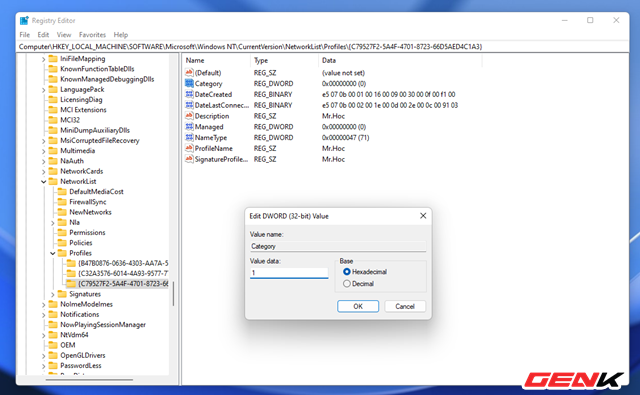Expand the LanguagePack key
Screen dimensions: 640x395
coord(43,90)
